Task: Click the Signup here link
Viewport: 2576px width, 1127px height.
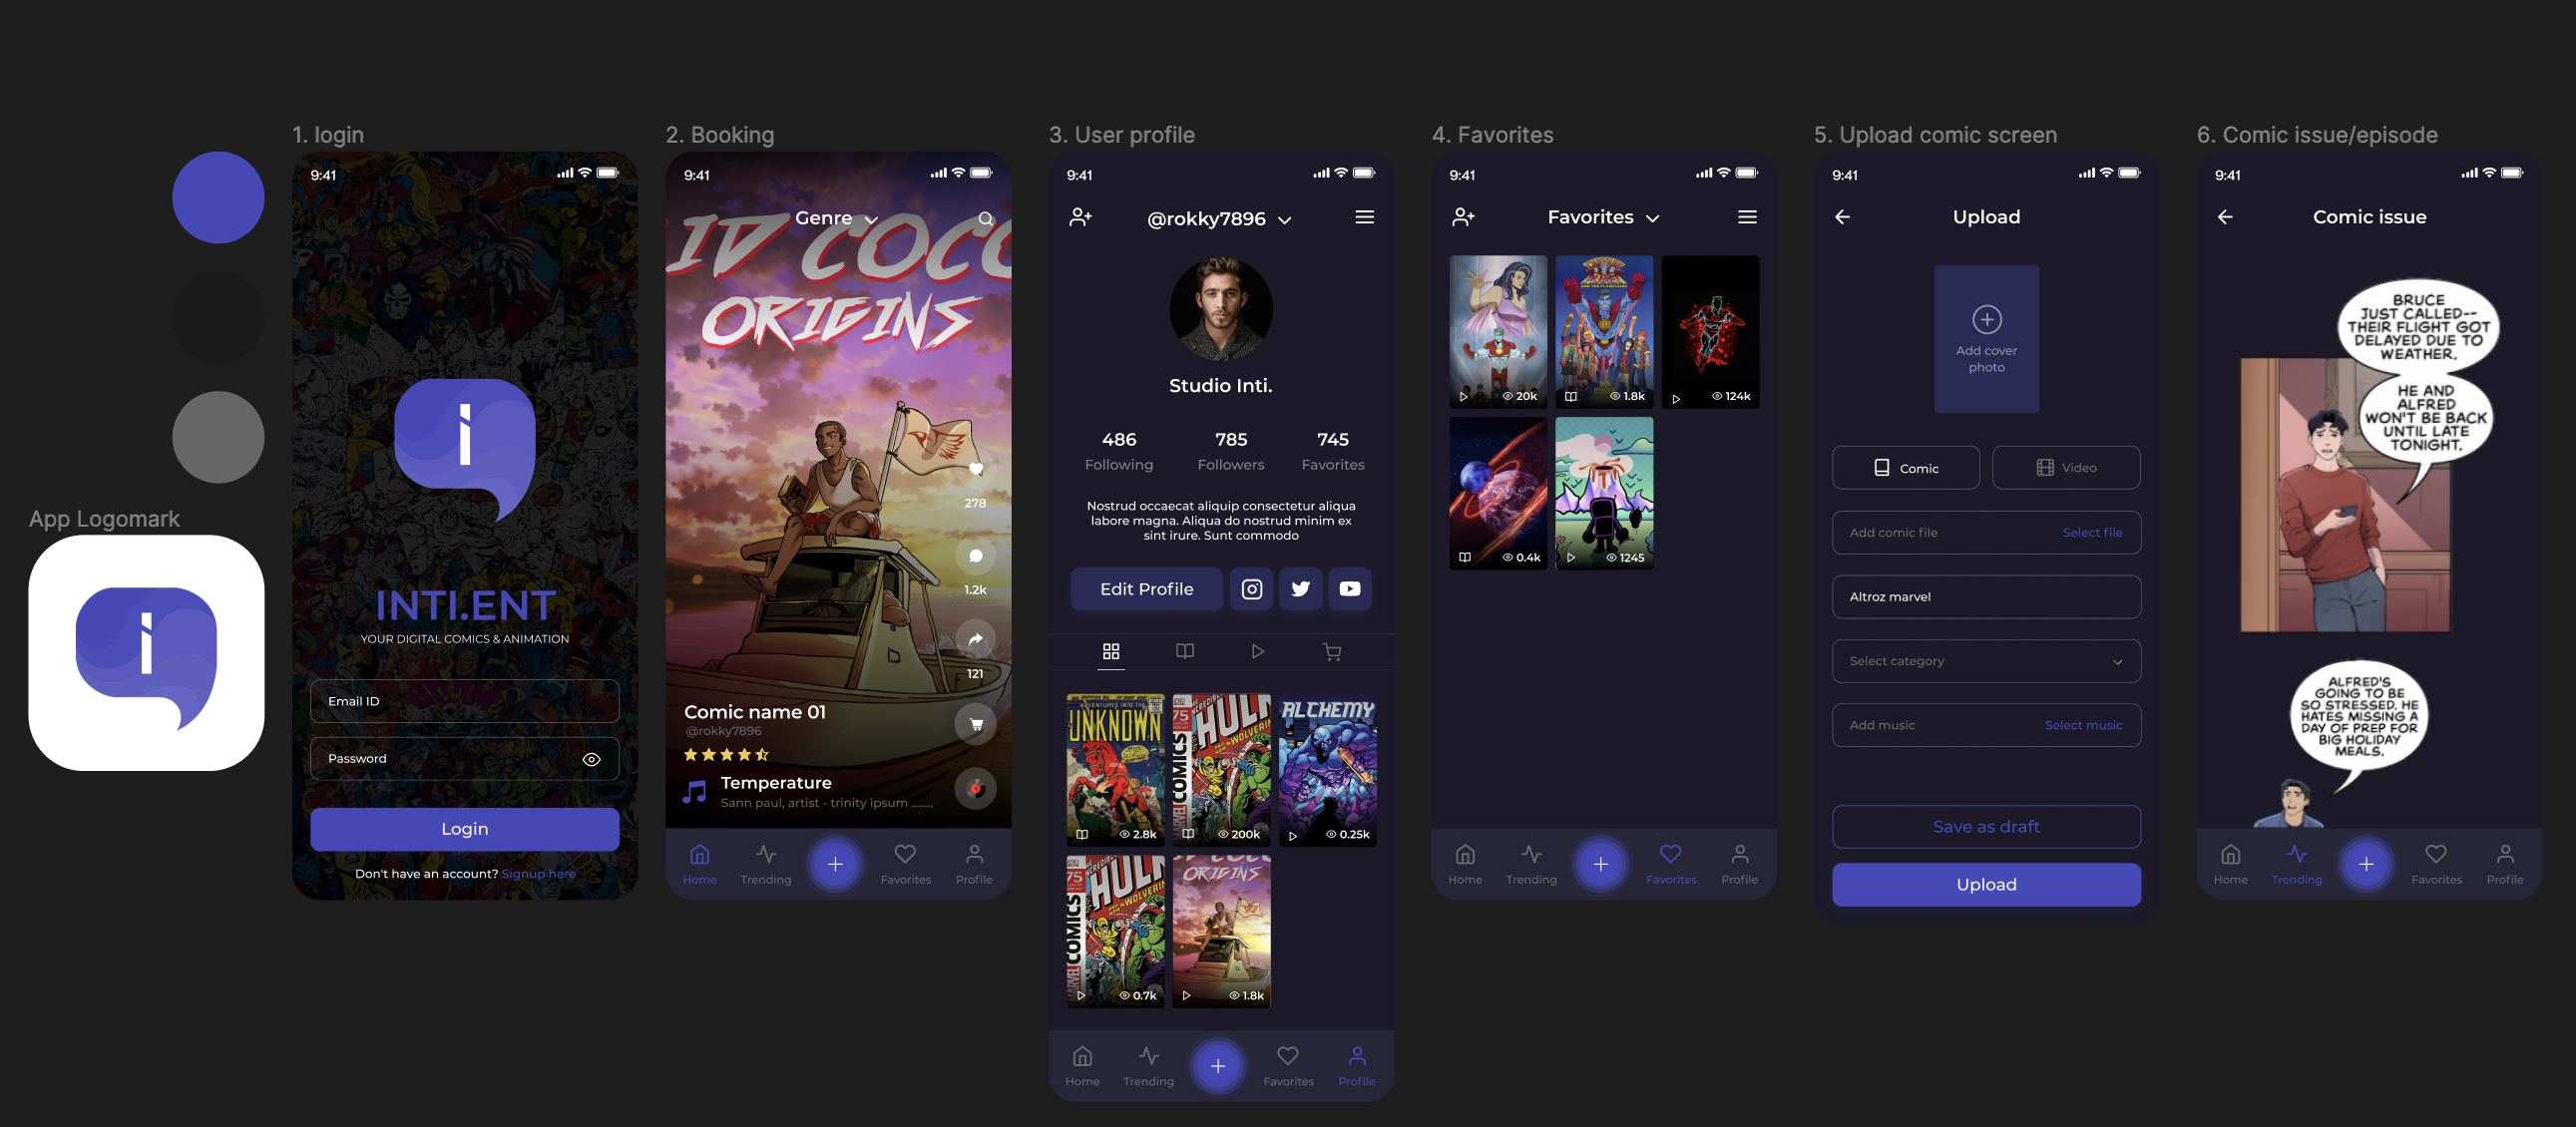Action: pyautogui.click(x=538, y=873)
